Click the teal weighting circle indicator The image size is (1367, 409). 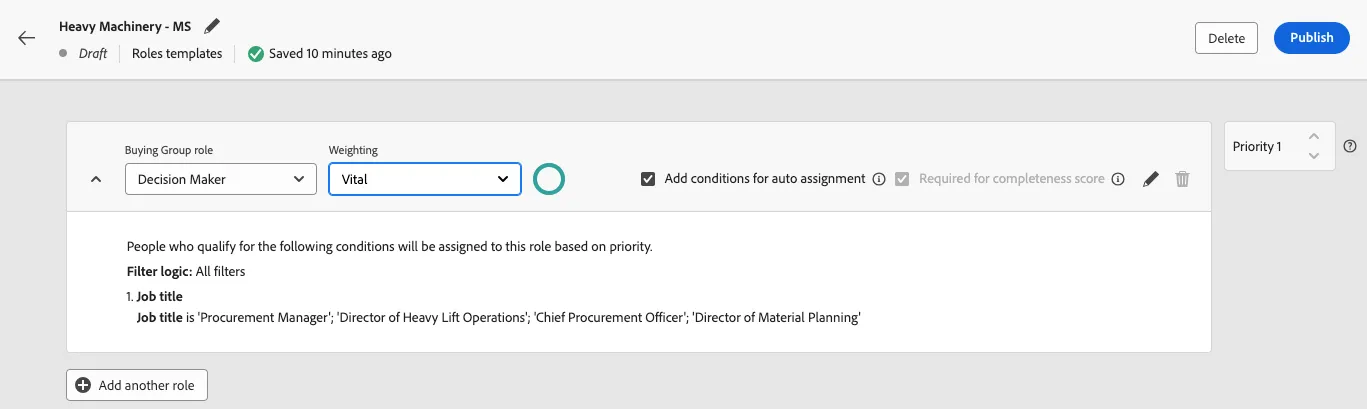(x=549, y=179)
